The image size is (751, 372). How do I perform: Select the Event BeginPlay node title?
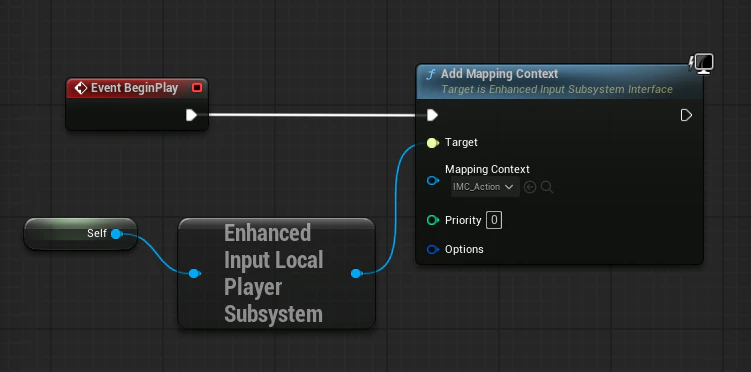[134, 88]
